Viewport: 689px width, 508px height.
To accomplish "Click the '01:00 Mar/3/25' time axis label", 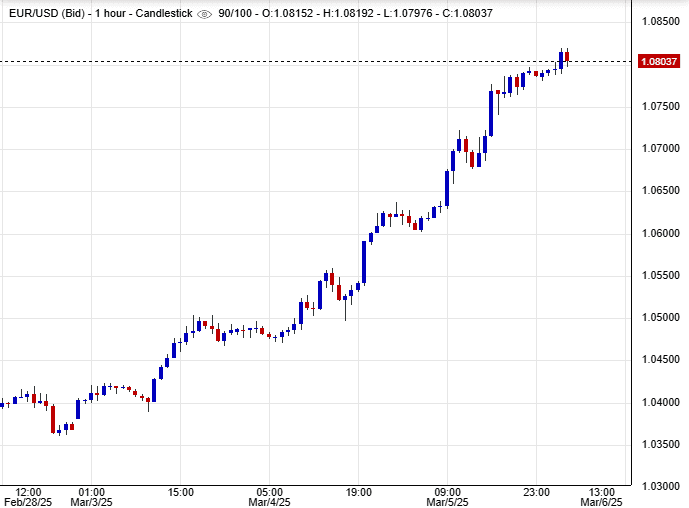I will 91,497.
